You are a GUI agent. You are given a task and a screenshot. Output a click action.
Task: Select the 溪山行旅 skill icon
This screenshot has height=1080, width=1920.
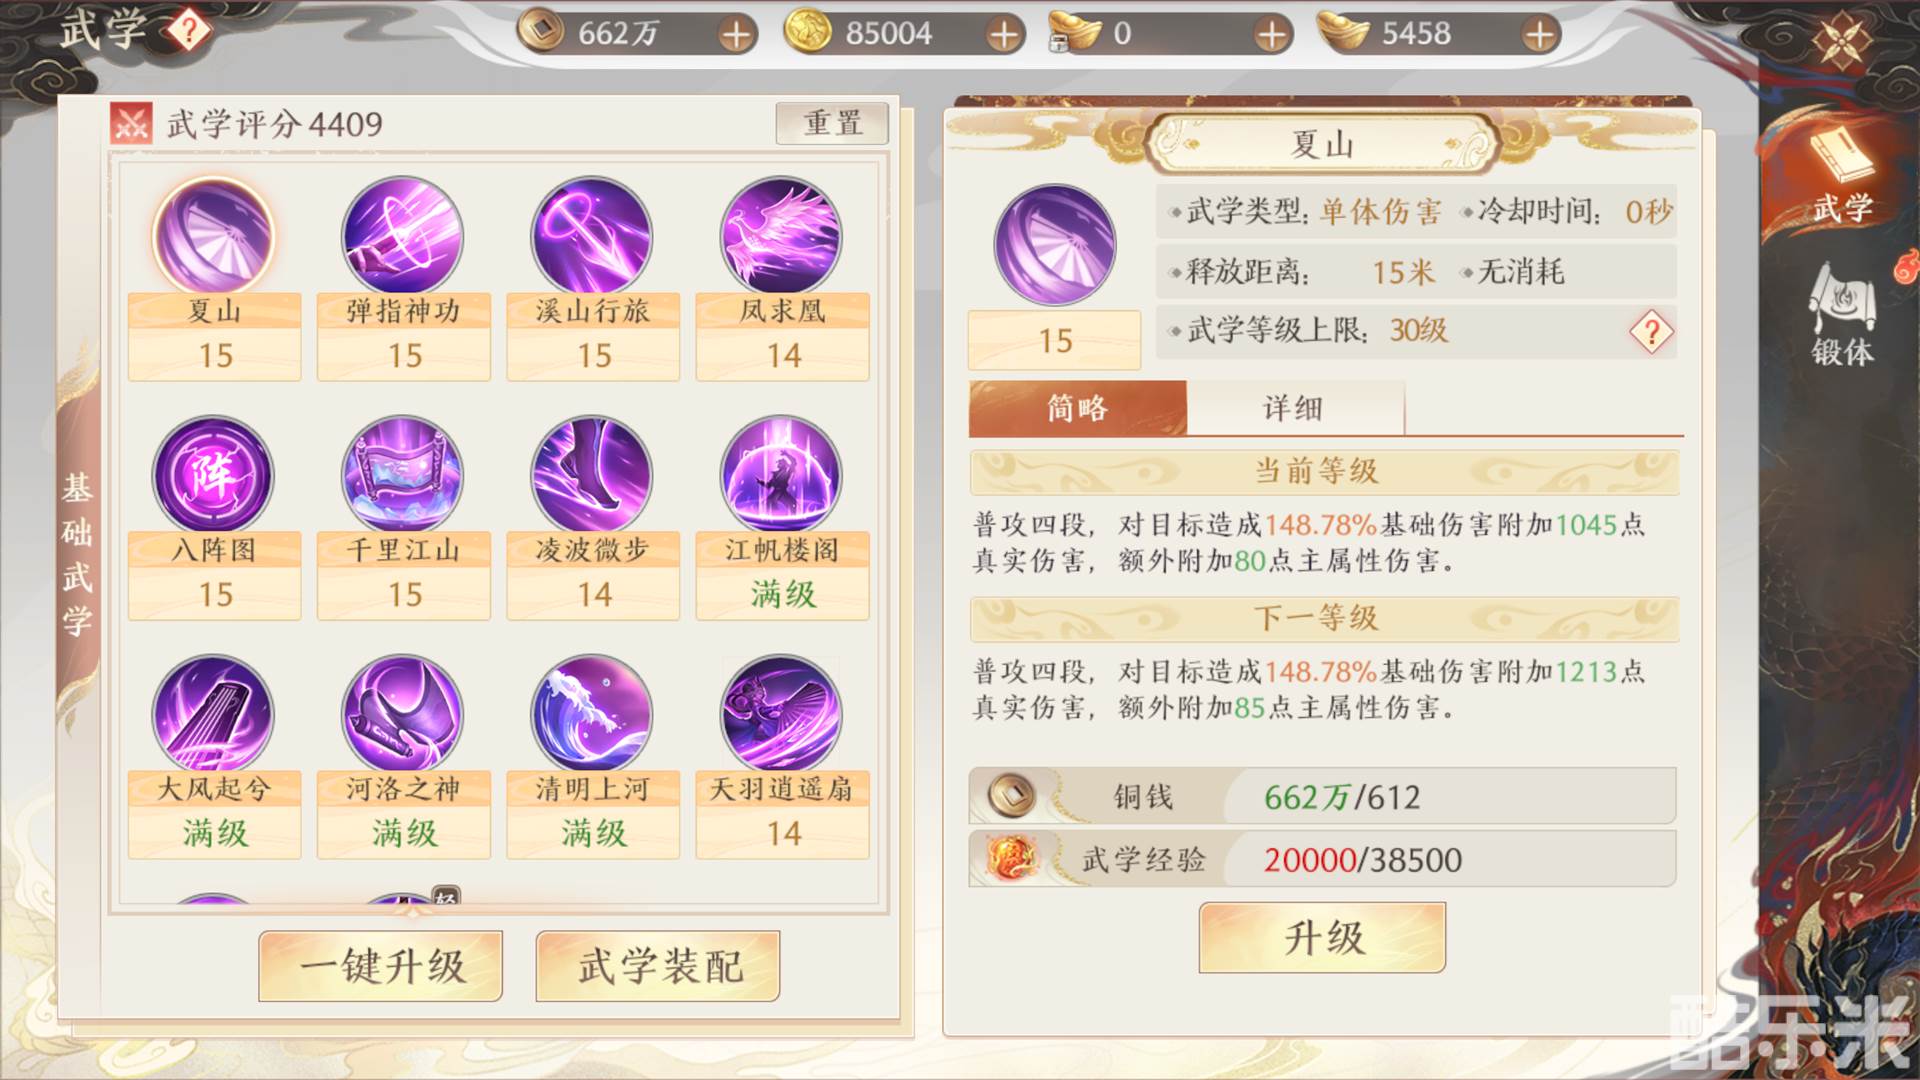[592, 237]
